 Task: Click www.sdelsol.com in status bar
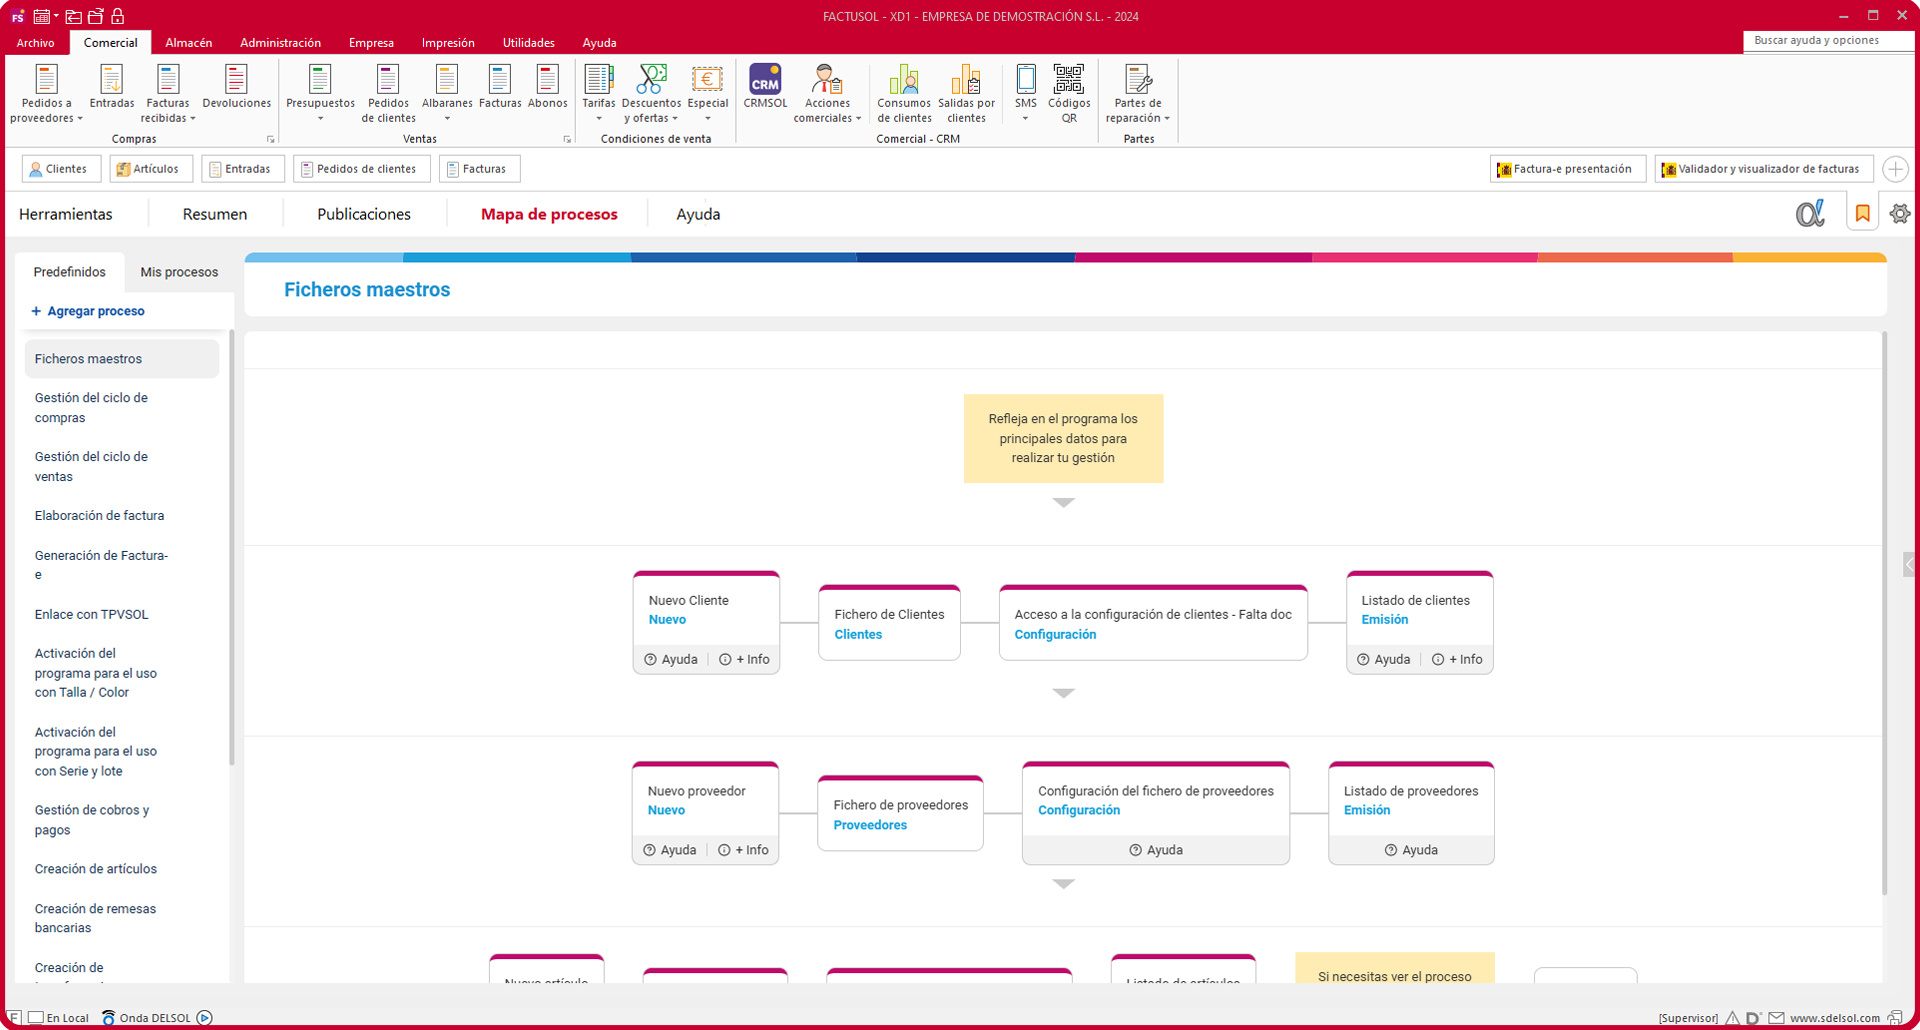coord(1834,1018)
